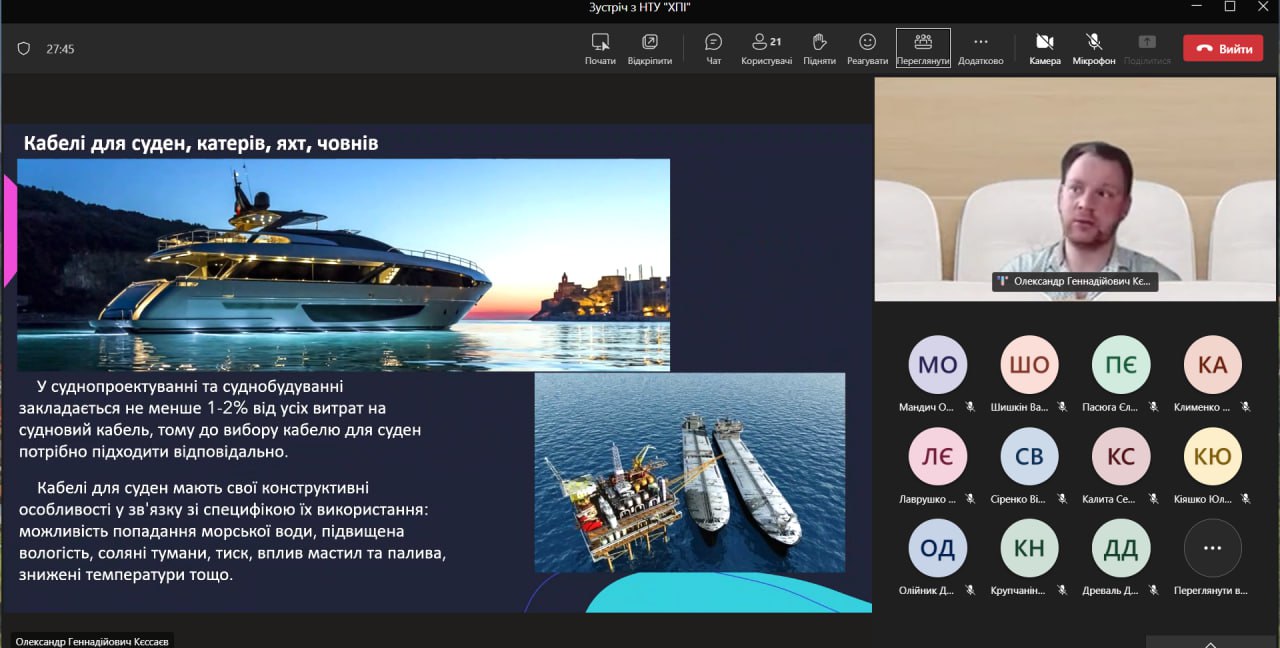The image size is (1280, 648).
Task: Expand remaining participants via Переглянути в... circle
Action: pos(1212,548)
